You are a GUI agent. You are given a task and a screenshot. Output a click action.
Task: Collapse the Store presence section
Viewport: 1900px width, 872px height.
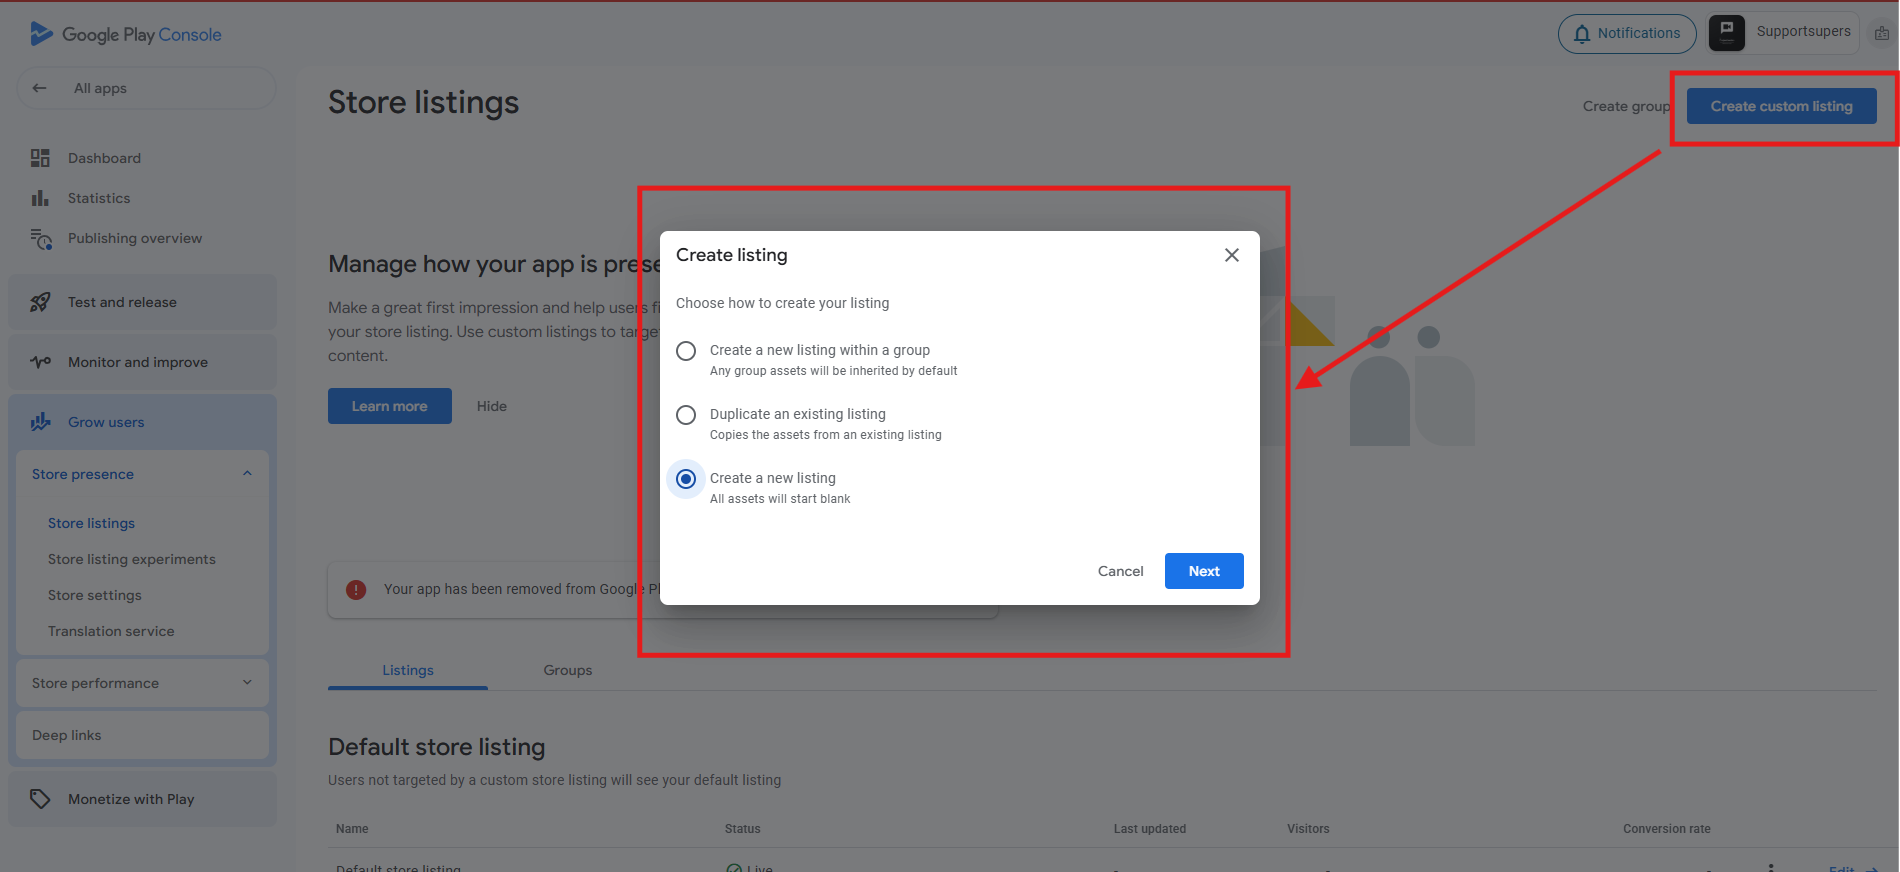[x=247, y=474]
